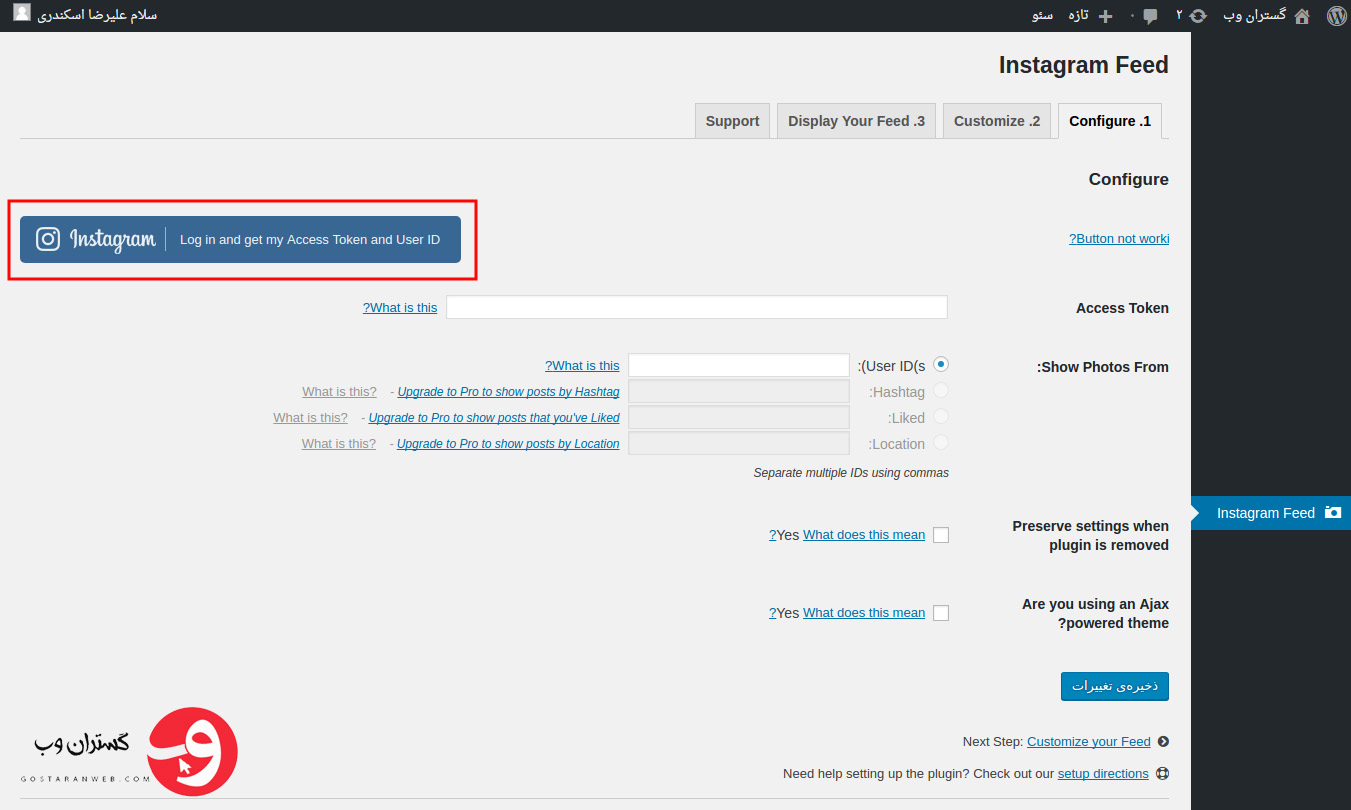Click the lifebuoy help icon near setup directions
The image size is (1351, 810).
[x=1162, y=774]
